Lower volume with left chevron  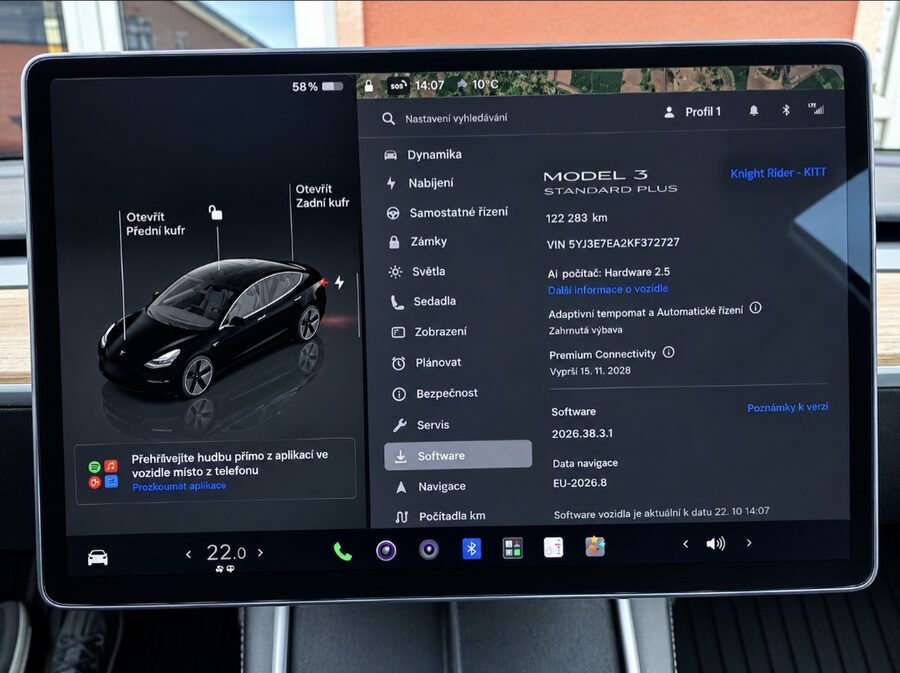[x=685, y=544]
